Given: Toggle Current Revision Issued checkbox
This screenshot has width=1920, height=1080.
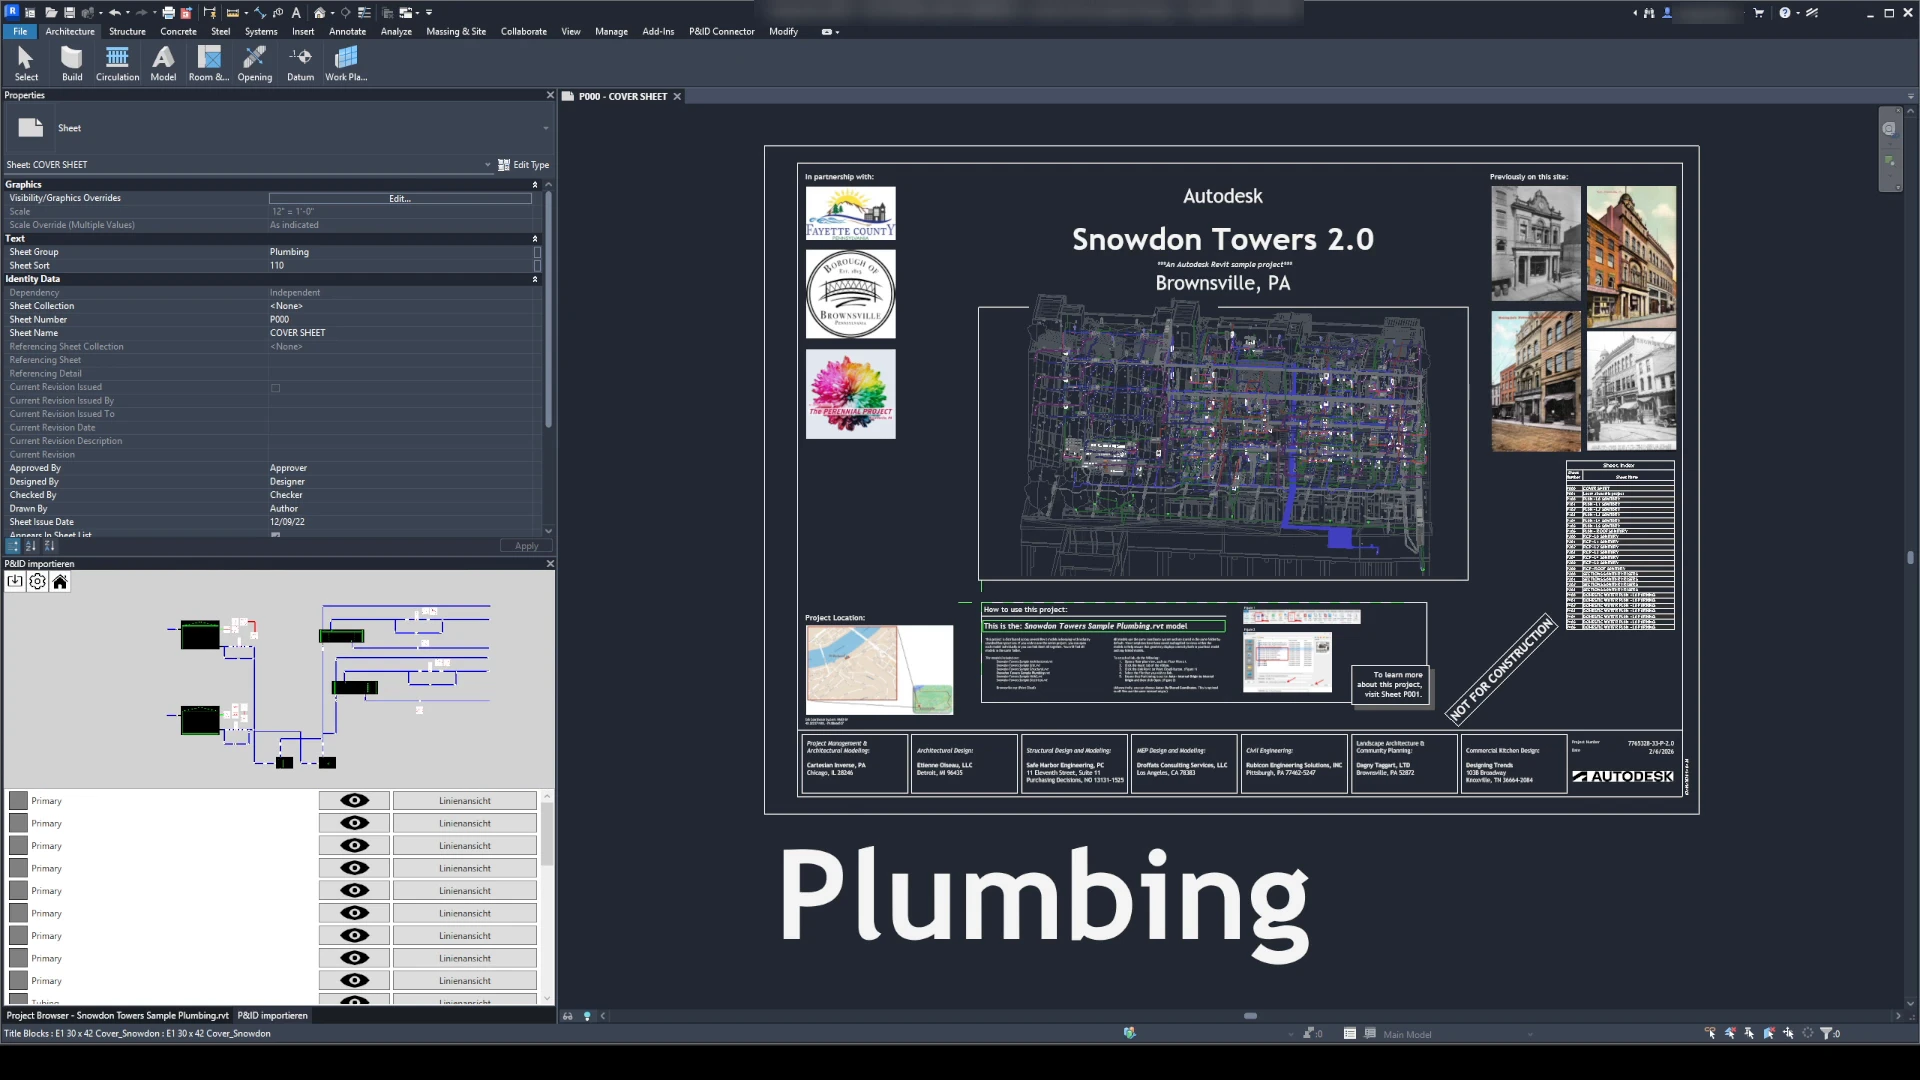Looking at the screenshot, I should point(275,388).
